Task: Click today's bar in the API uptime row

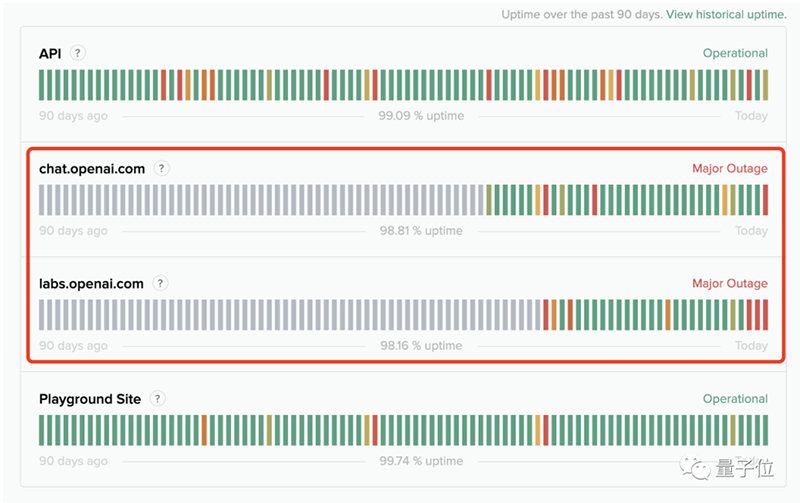Action: click(765, 85)
